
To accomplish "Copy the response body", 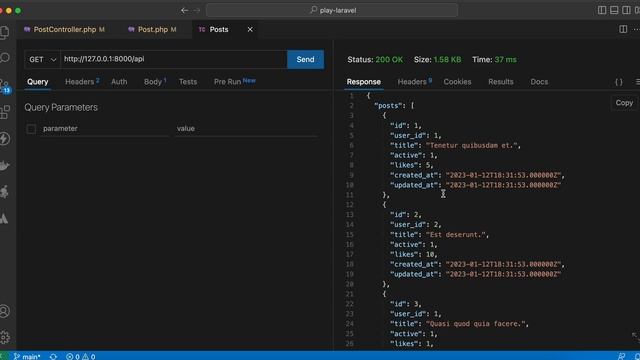I will [624, 103].
